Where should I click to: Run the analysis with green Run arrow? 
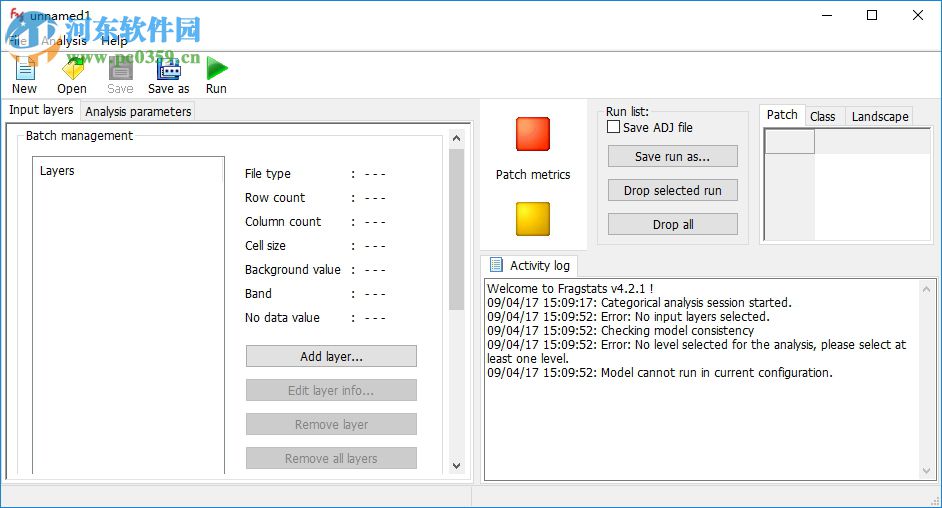(x=217, y=68)
